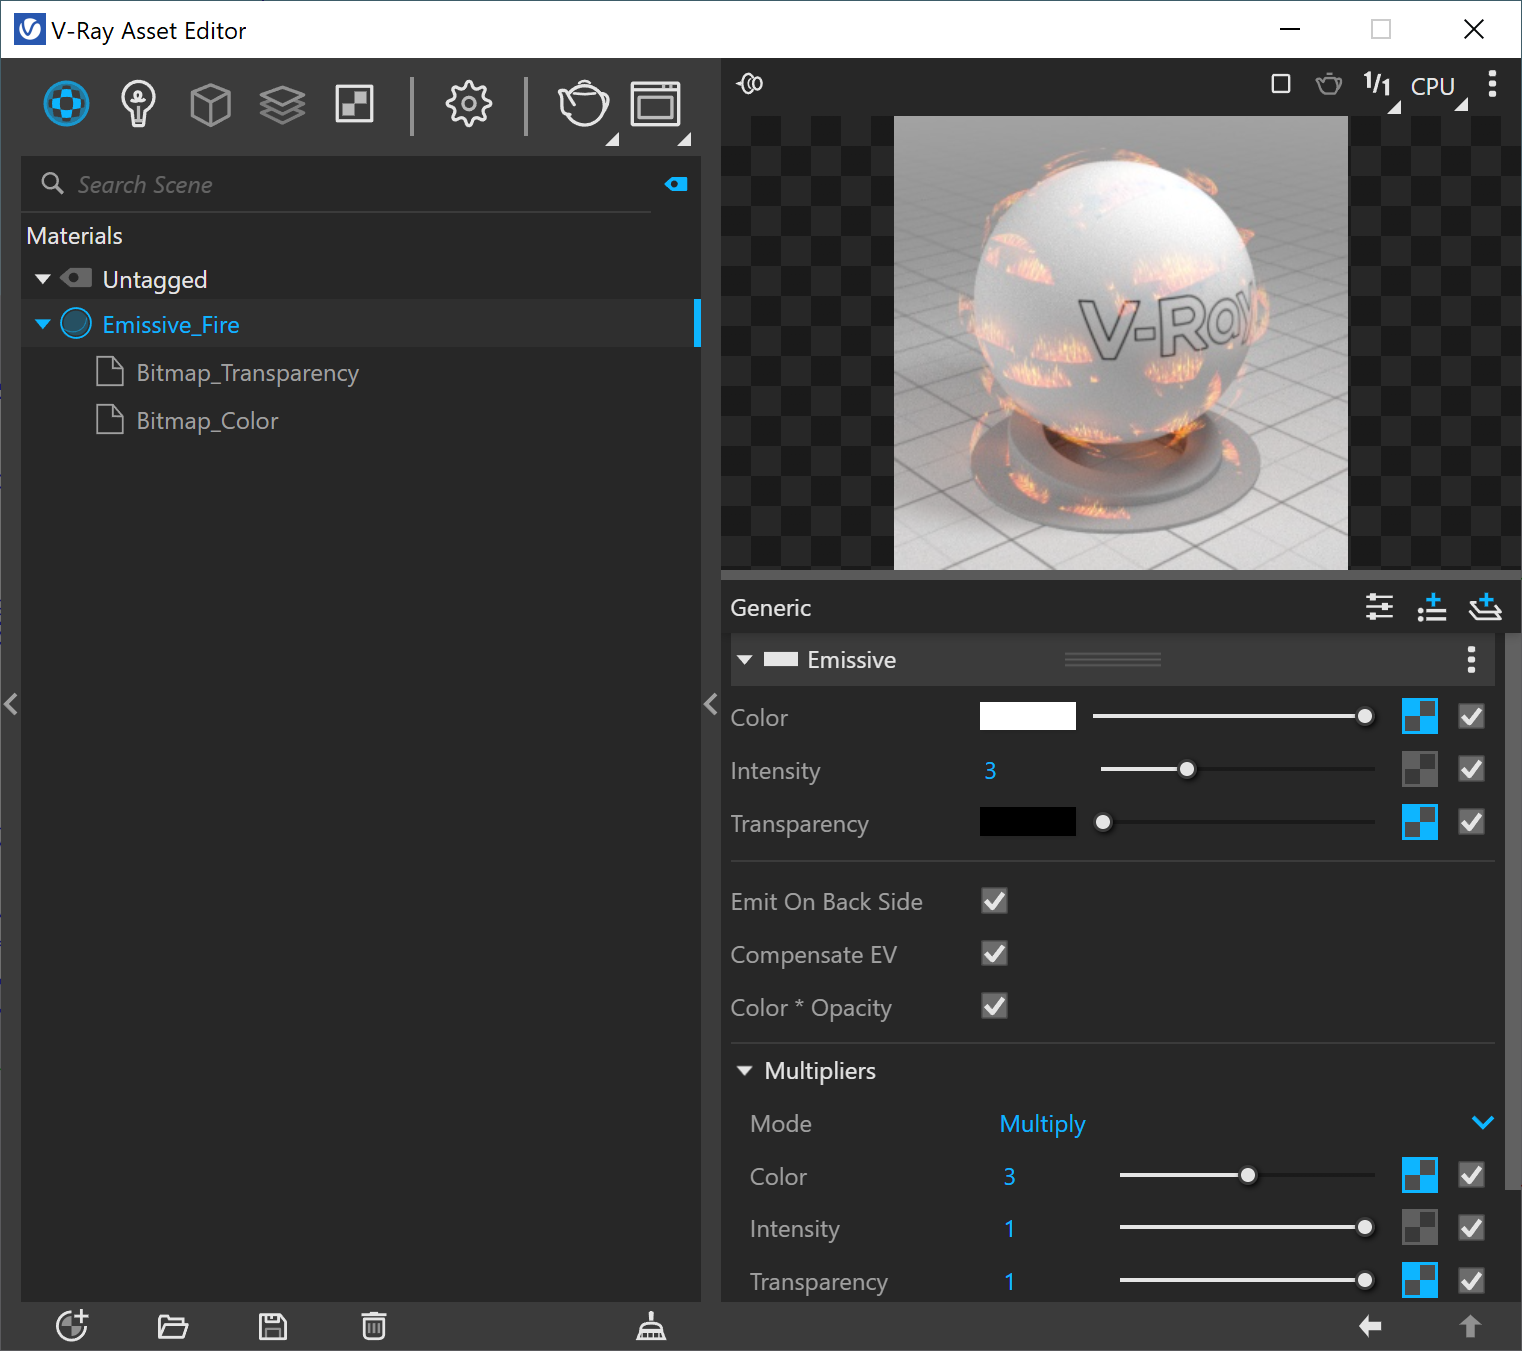Toggle the Color * Opacity checkbox

tap(994, 1006)
